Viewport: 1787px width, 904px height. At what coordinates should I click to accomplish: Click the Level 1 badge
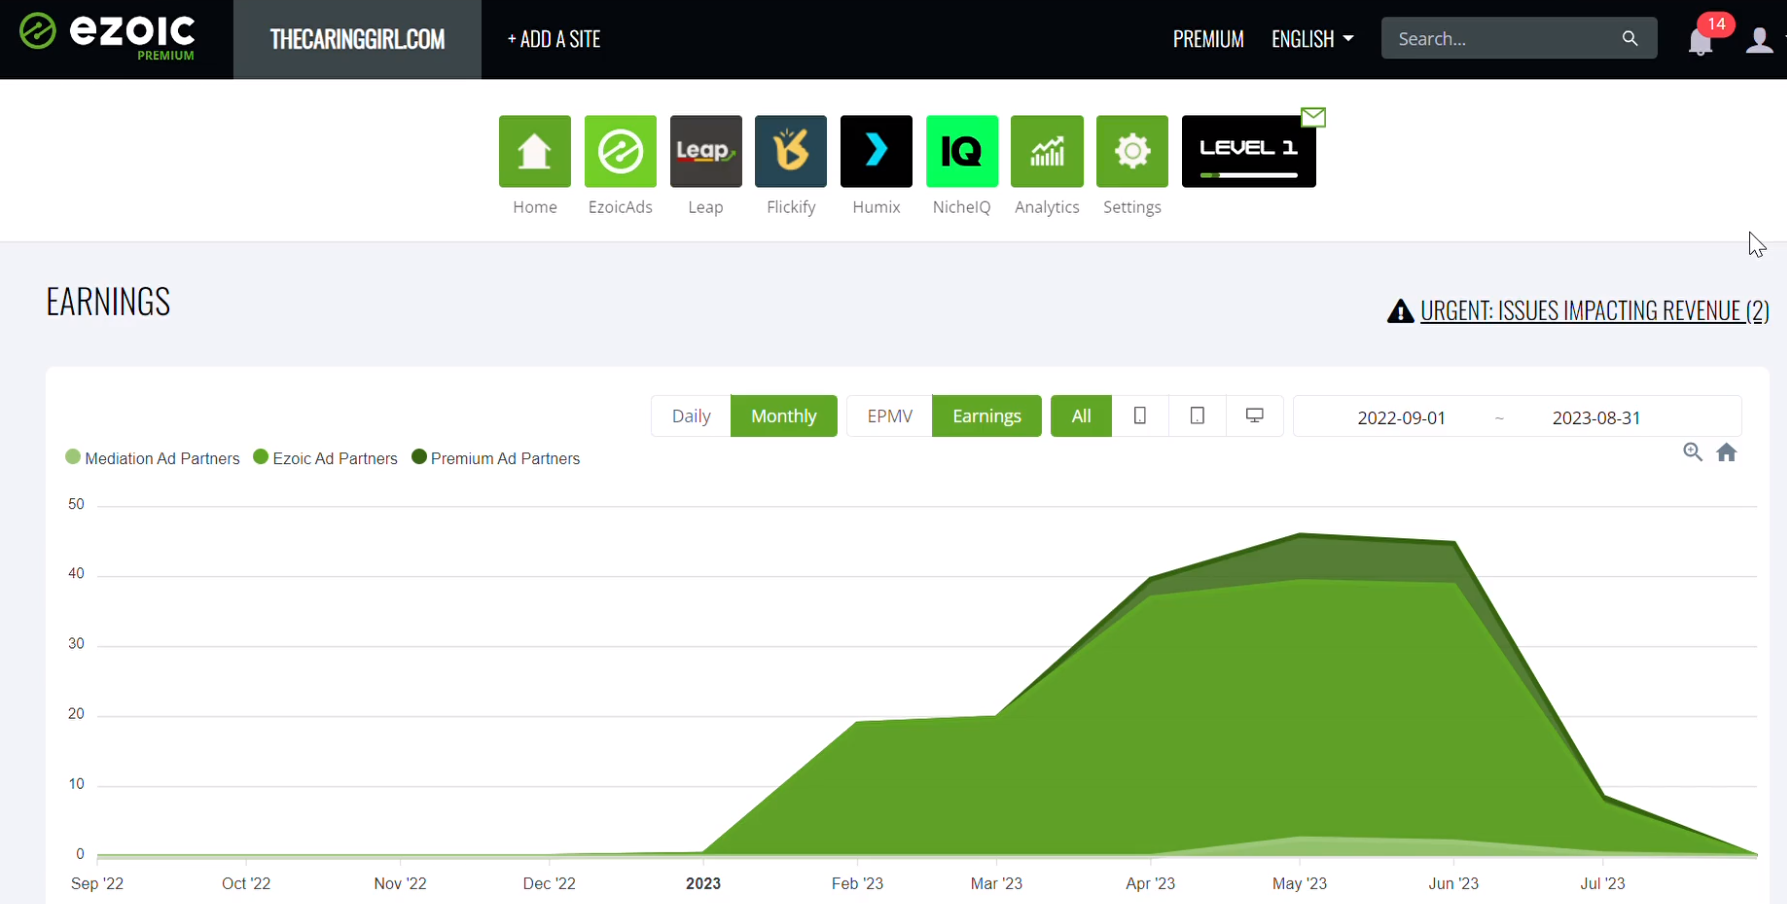[1248, 151]
